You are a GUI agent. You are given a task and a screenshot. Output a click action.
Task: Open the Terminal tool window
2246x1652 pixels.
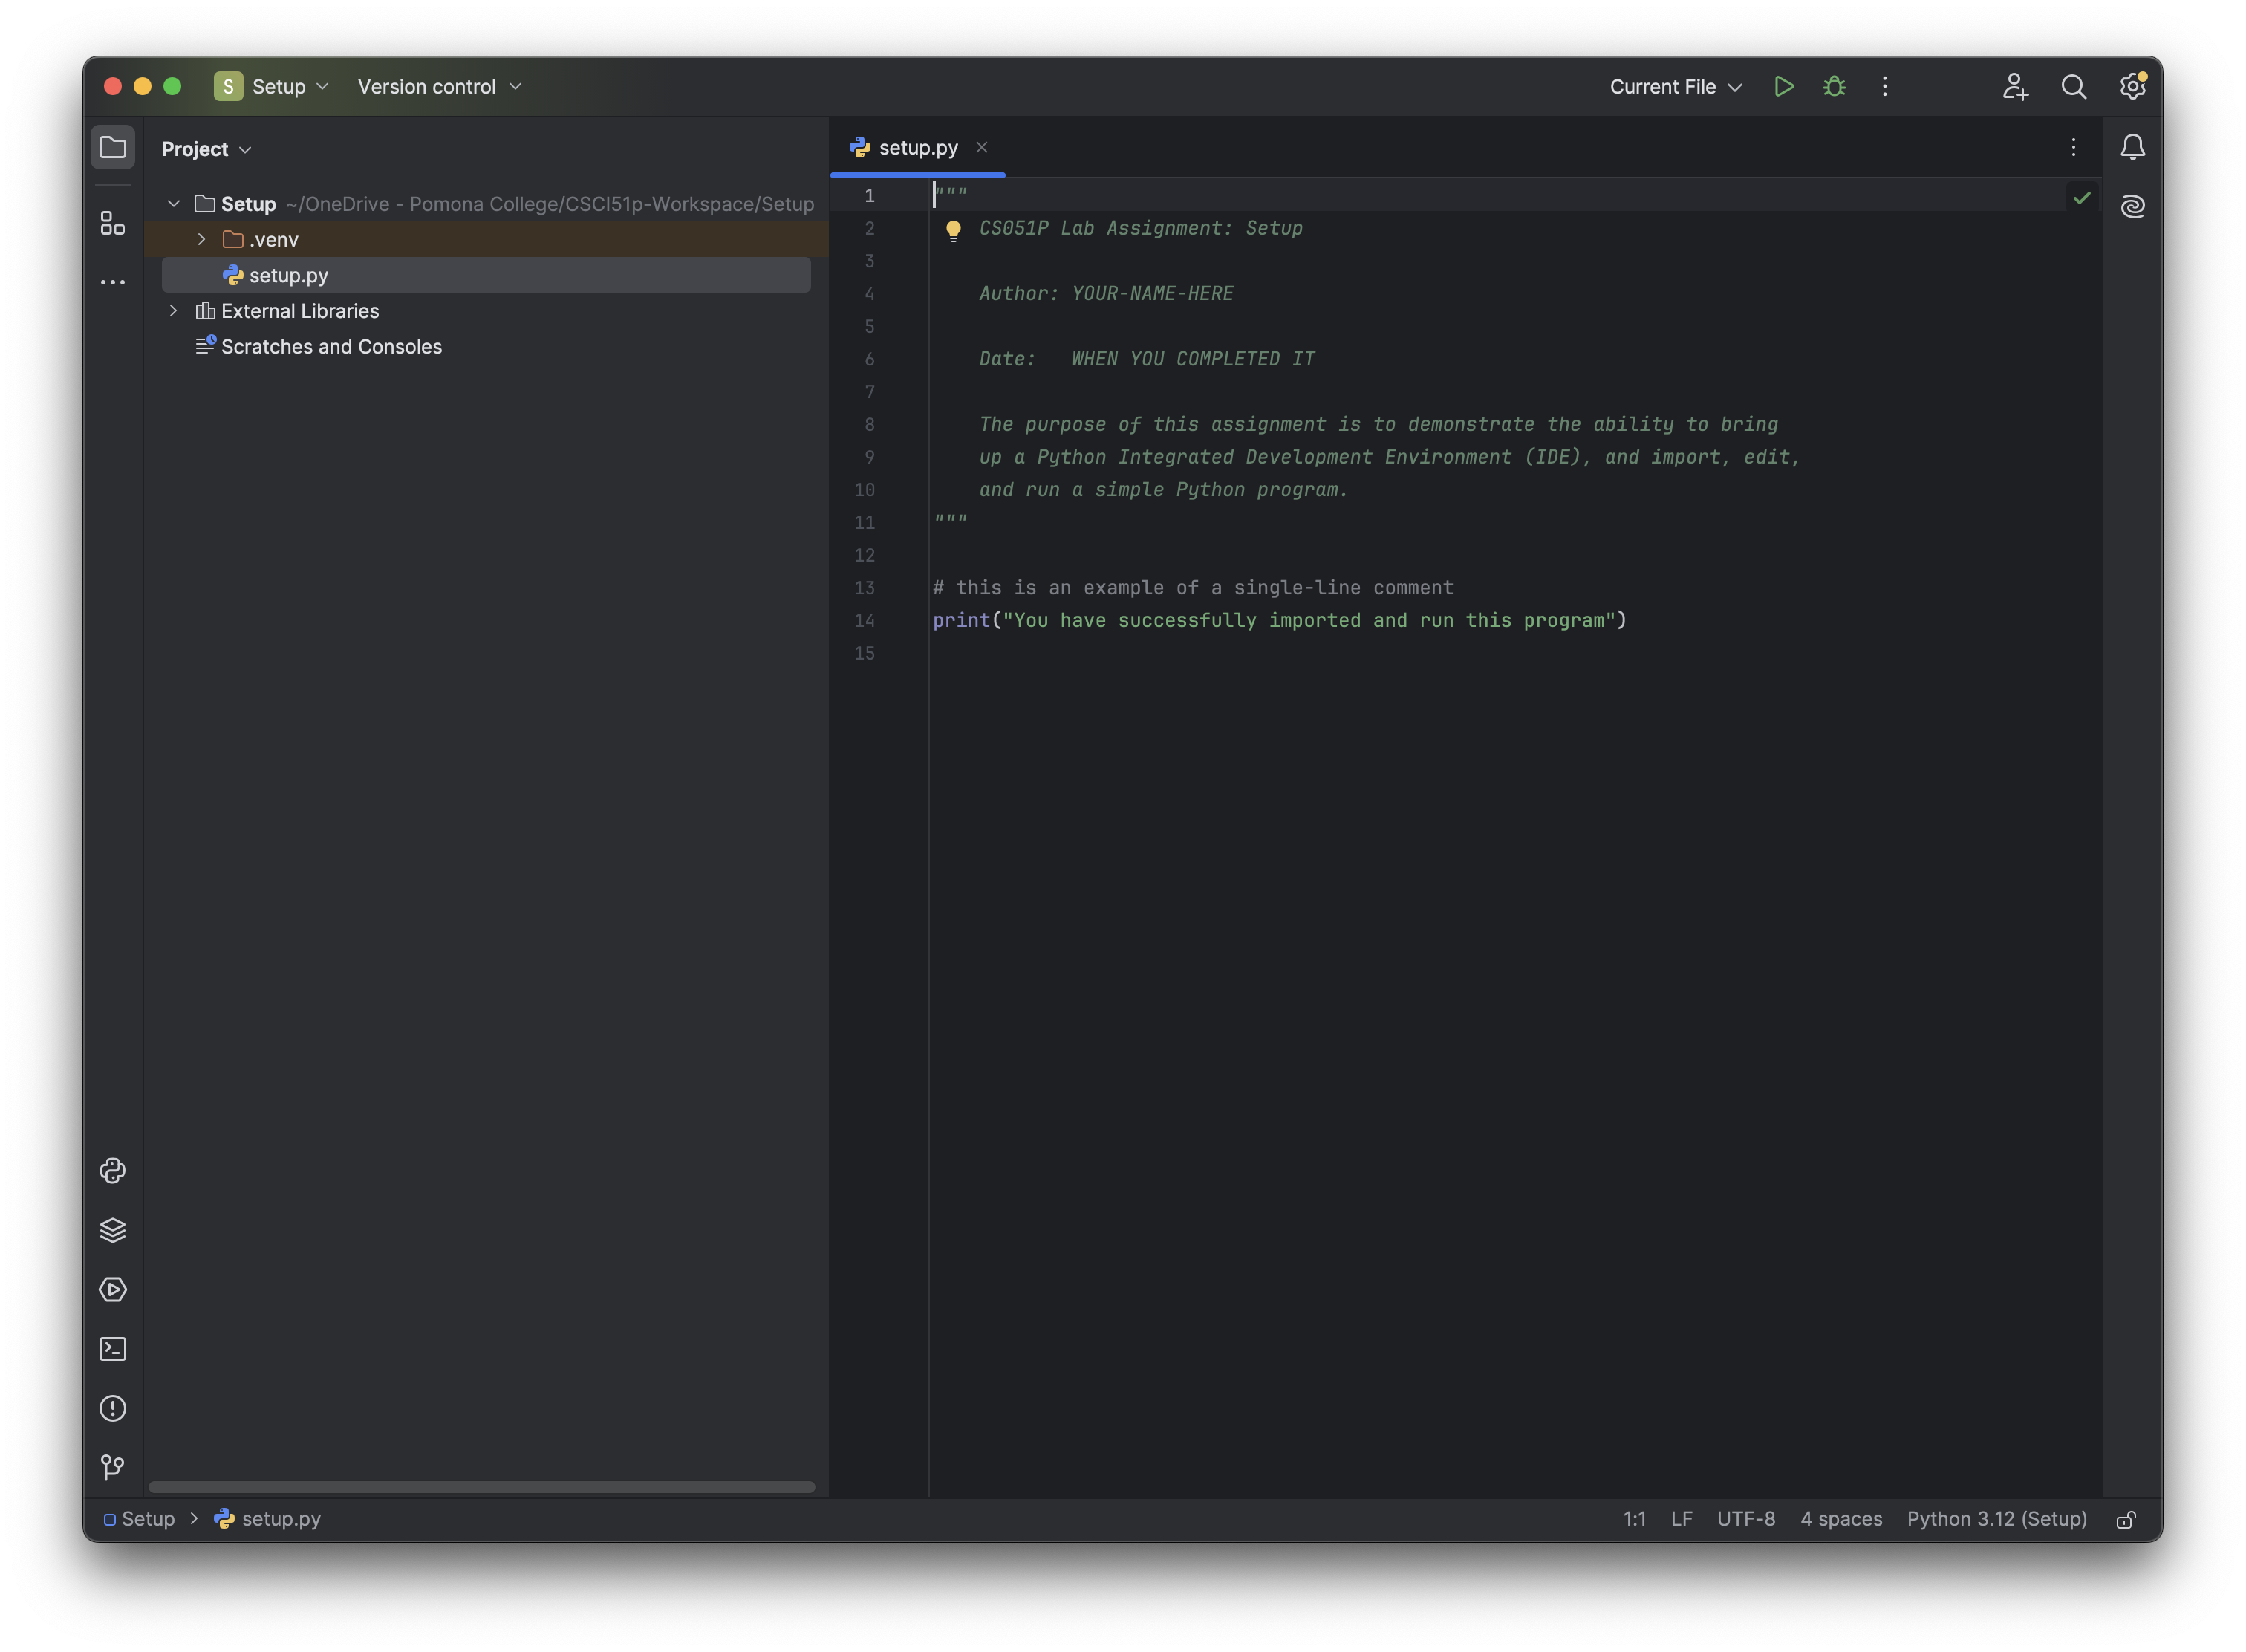113,1349
